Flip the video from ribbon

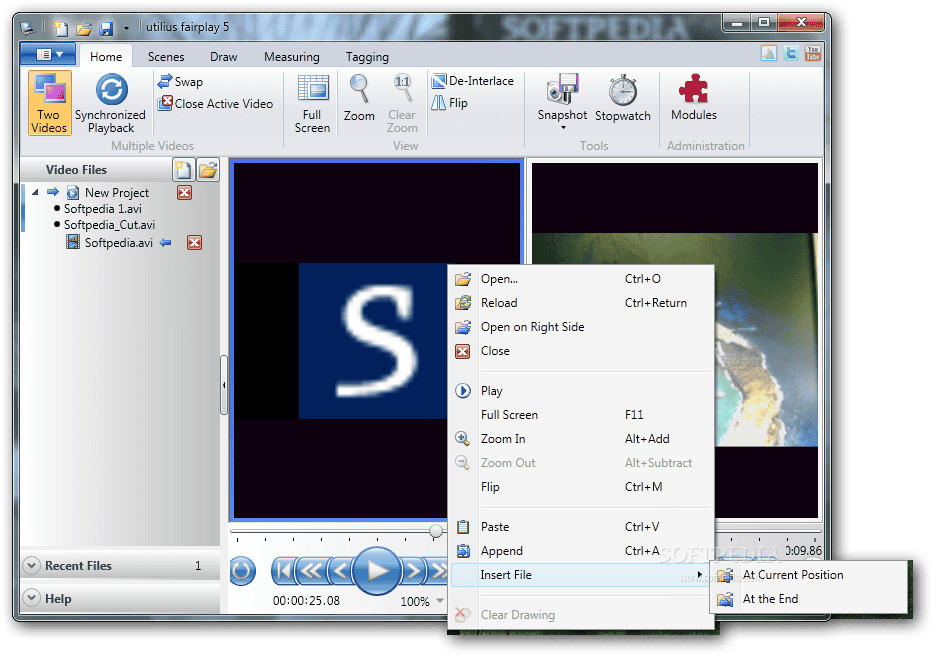450,103
